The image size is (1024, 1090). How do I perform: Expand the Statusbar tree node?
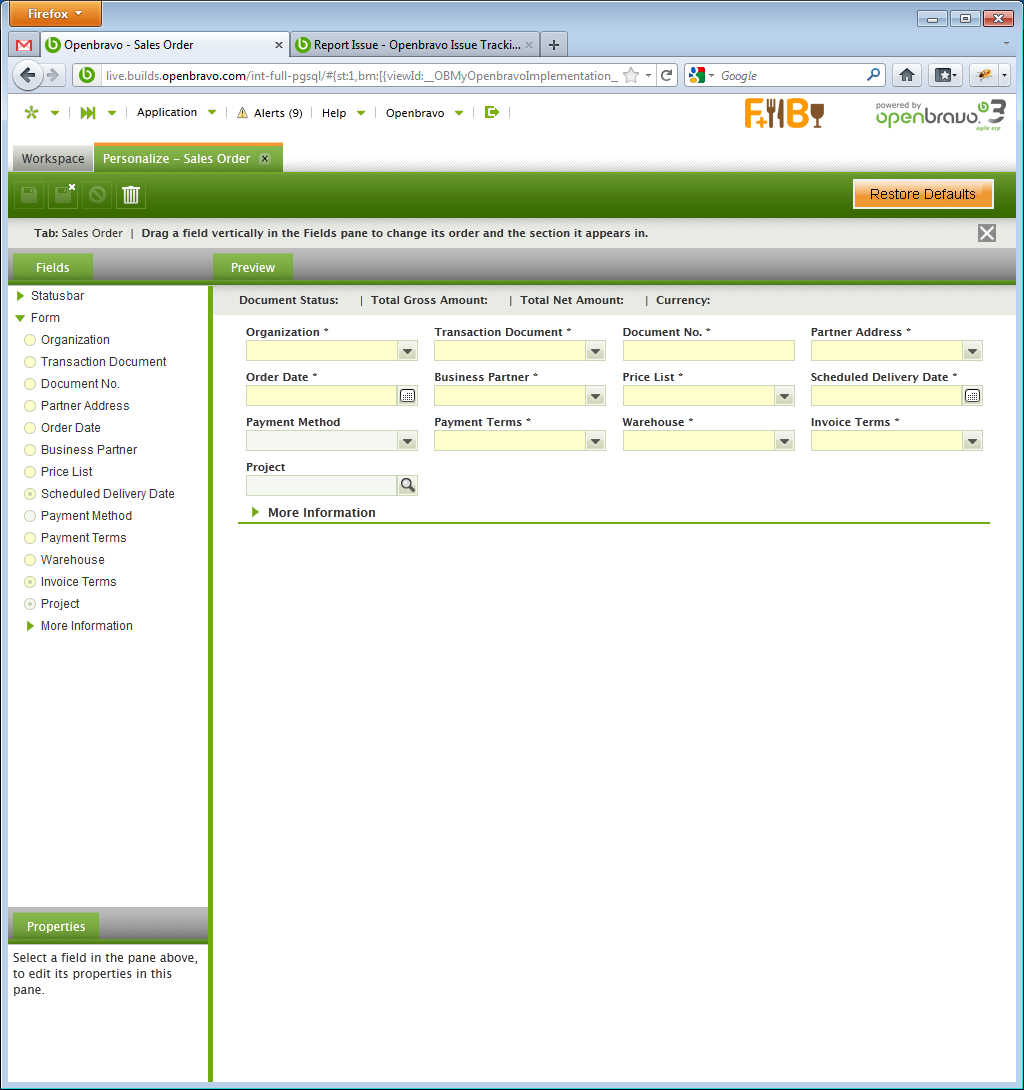[x=21, y=296]
